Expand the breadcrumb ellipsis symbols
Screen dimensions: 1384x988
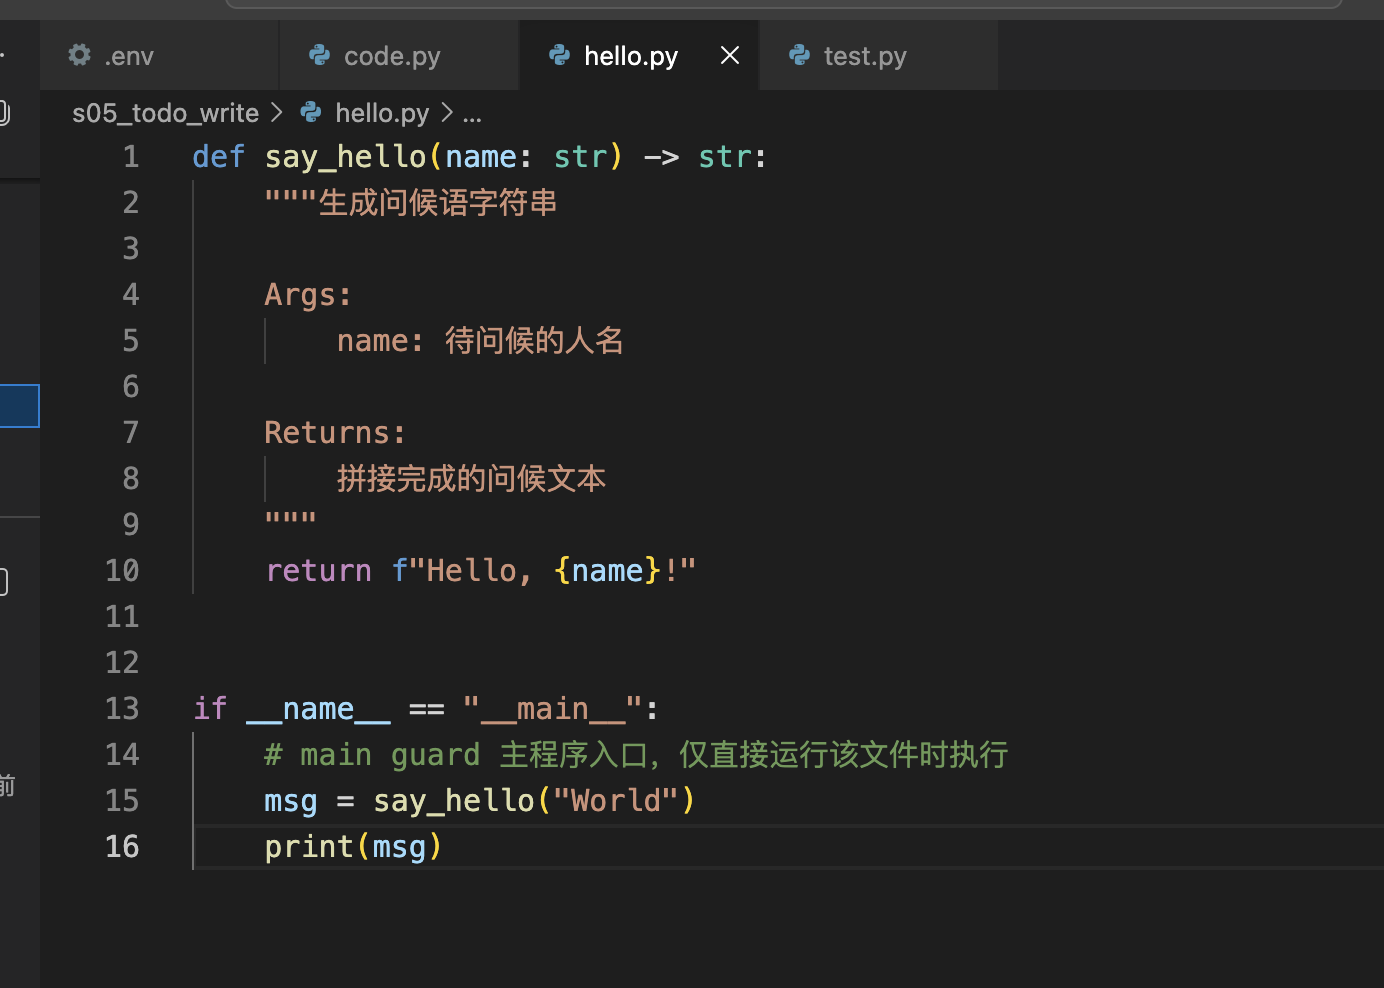(x=472, y=115)
